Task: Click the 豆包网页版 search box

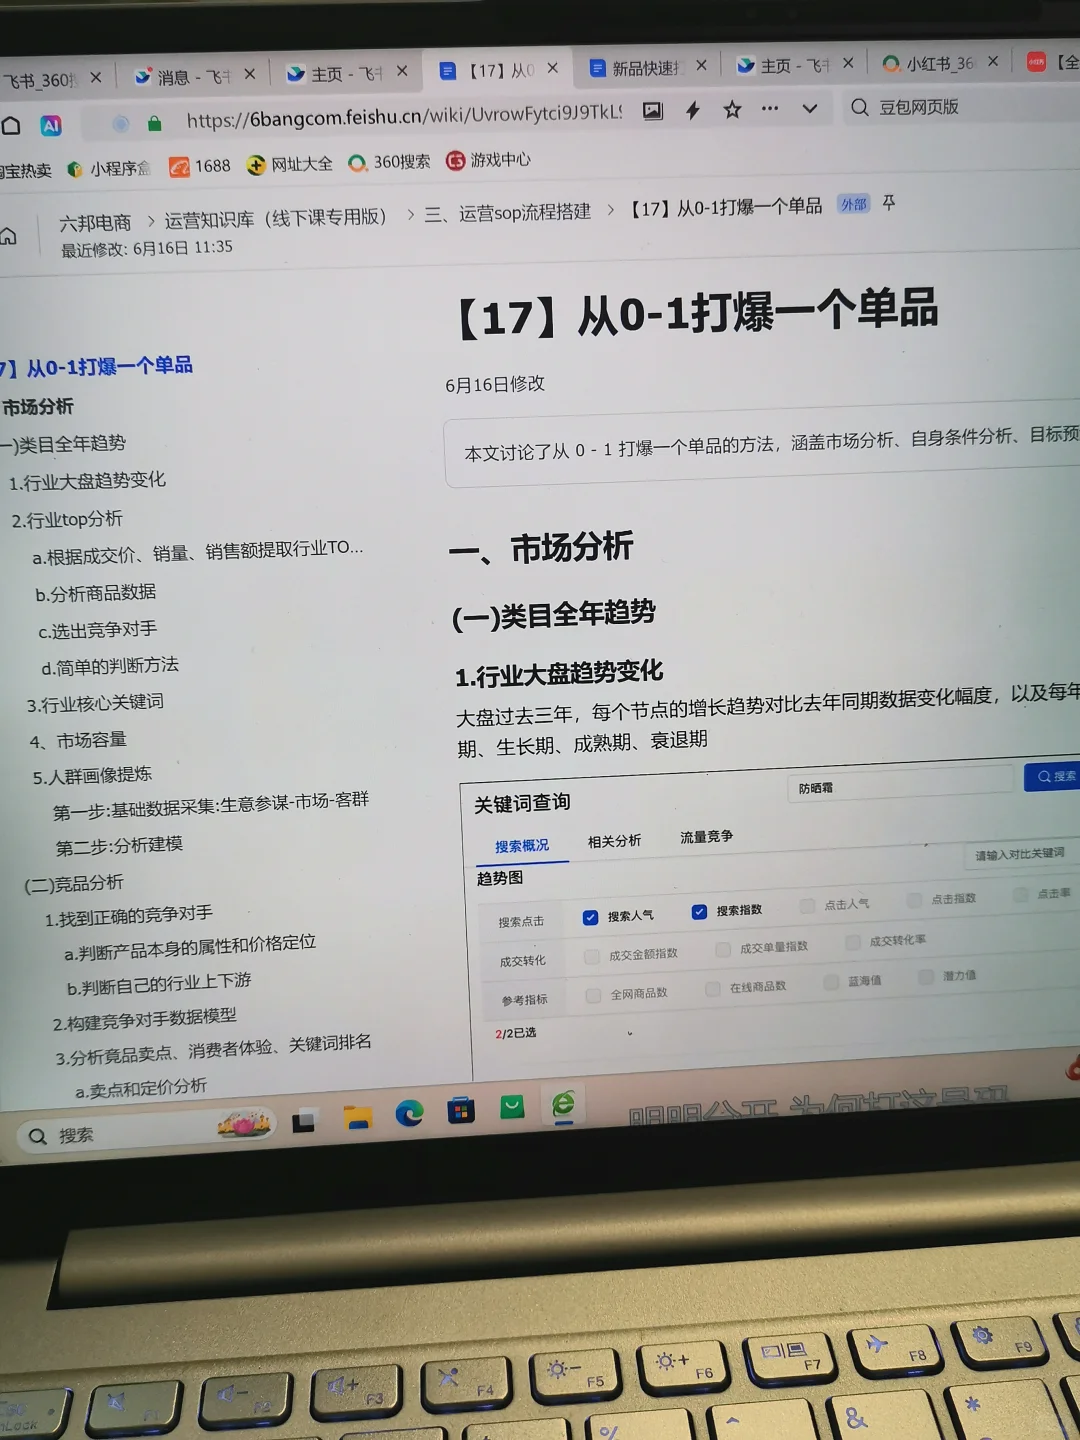Action: point(960,106)
